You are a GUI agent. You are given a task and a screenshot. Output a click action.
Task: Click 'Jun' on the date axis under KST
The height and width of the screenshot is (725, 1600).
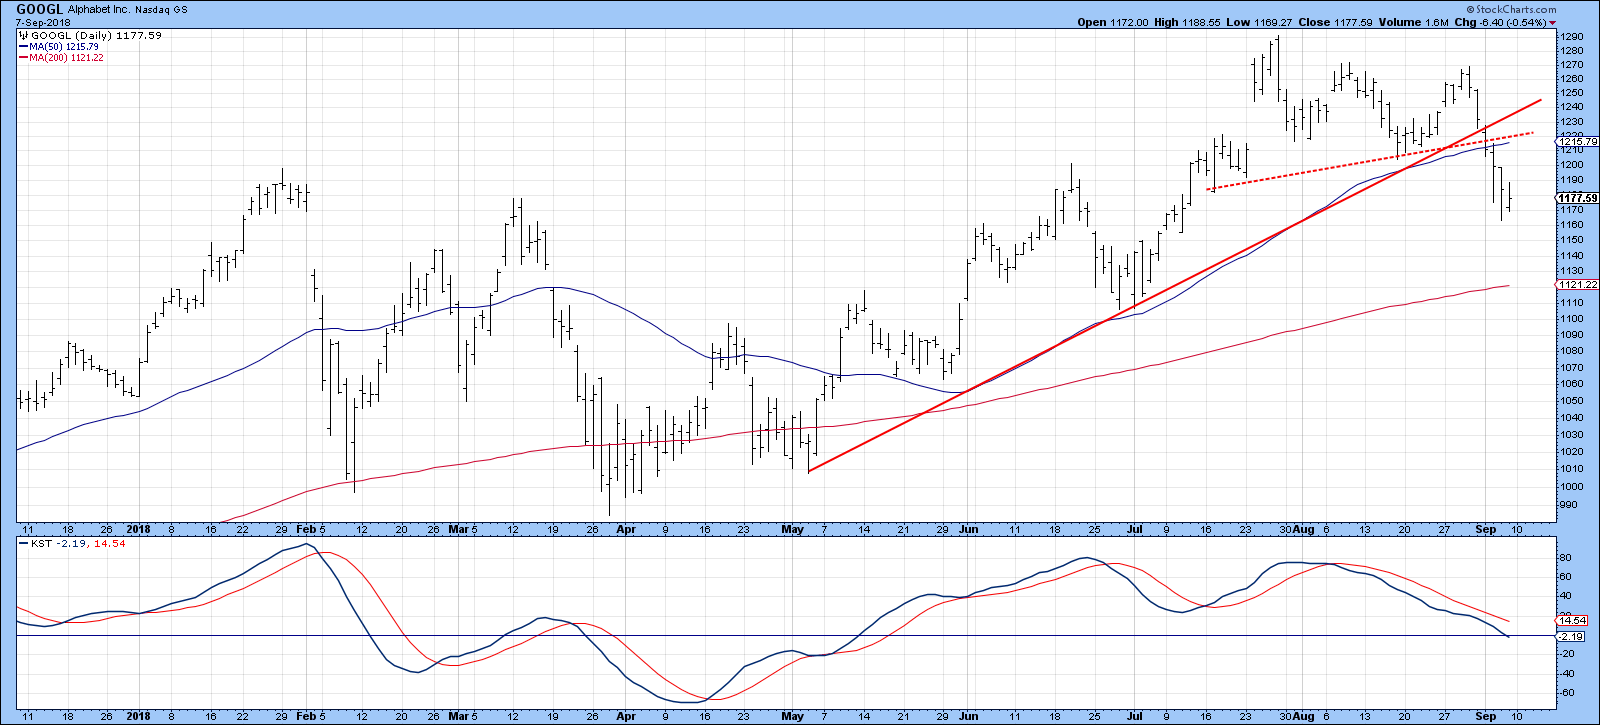[968, 717]
